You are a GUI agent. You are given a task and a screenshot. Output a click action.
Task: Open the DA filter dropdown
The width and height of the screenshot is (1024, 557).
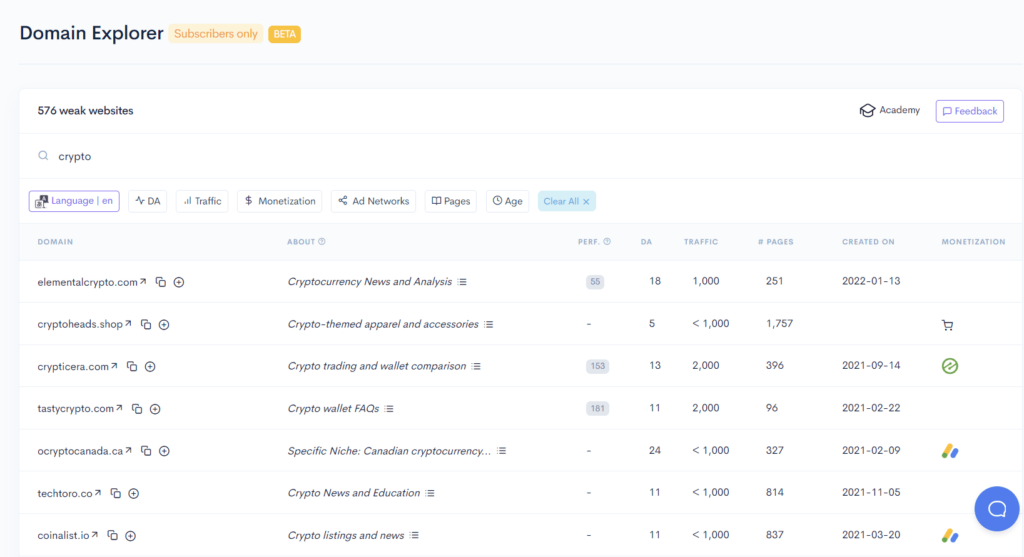click(148, 201)
